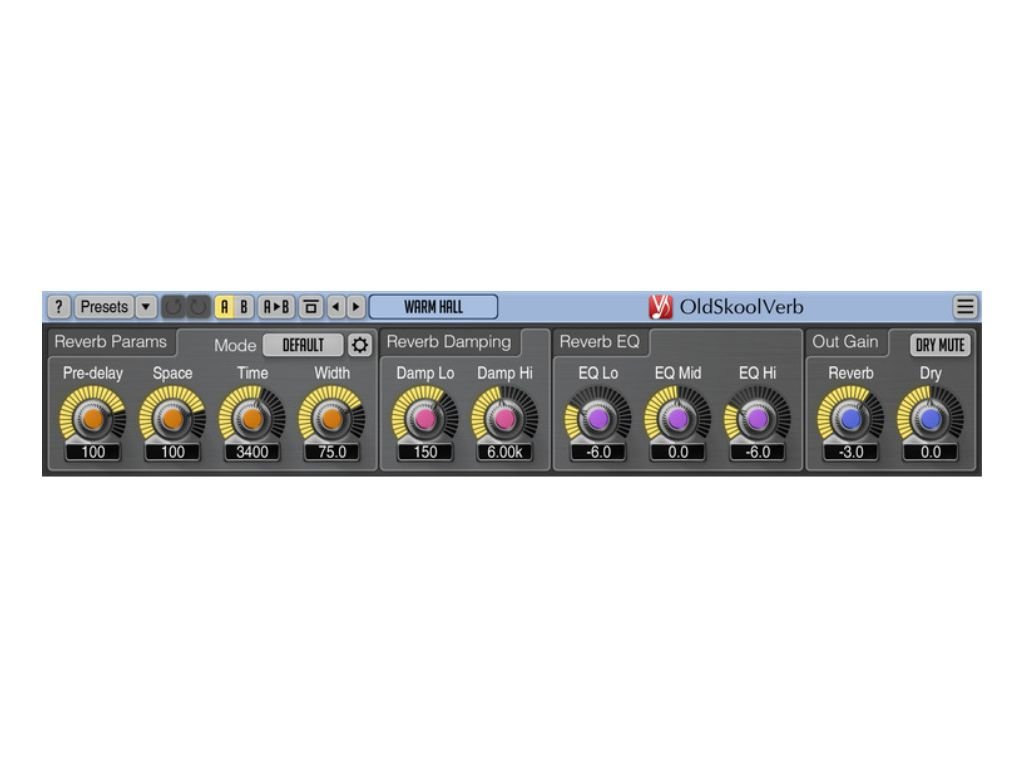Click the redo arrow icon
The image size is (1024, 767).
(198, 306)
